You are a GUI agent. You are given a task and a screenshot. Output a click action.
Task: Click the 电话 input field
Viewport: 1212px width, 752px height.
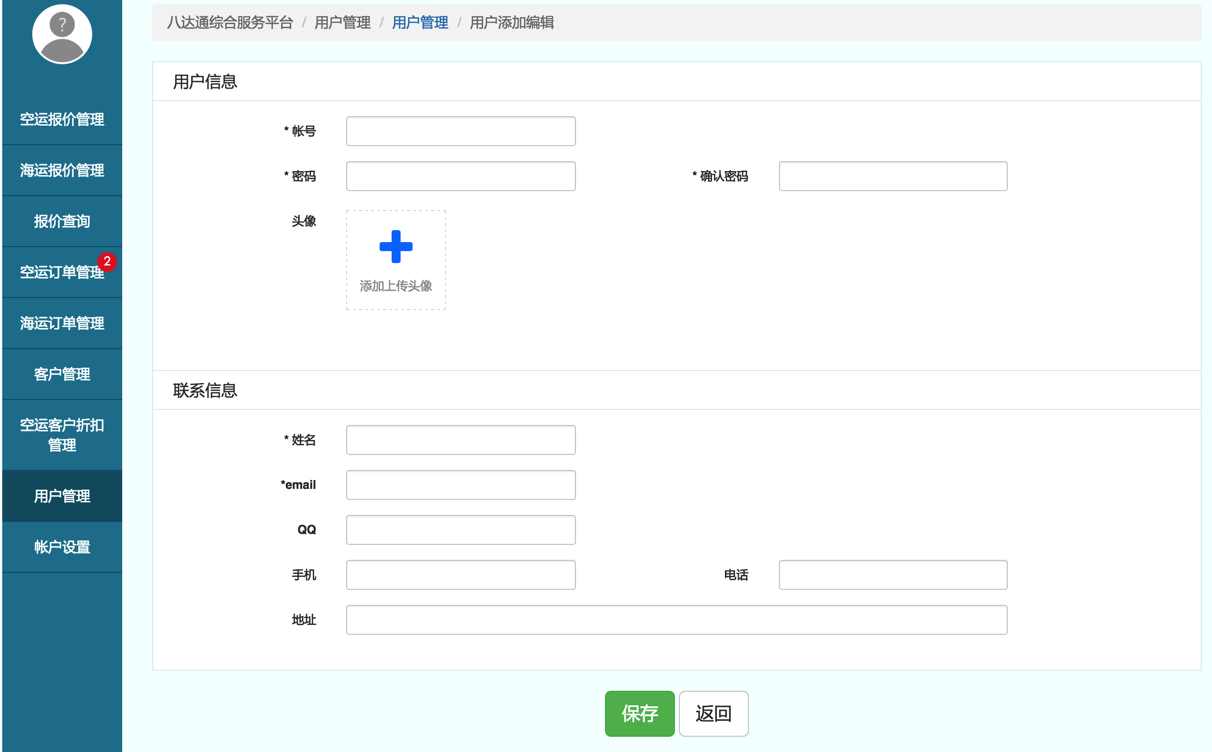pos(893,575)
